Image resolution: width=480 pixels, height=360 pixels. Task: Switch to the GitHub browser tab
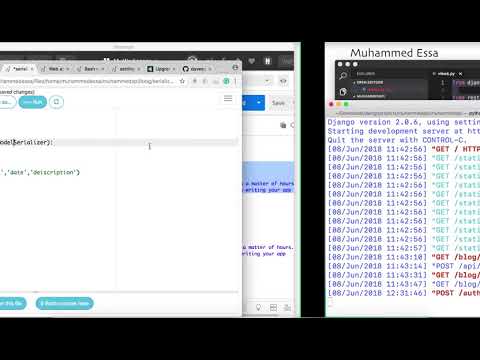(x=197, y=69)
